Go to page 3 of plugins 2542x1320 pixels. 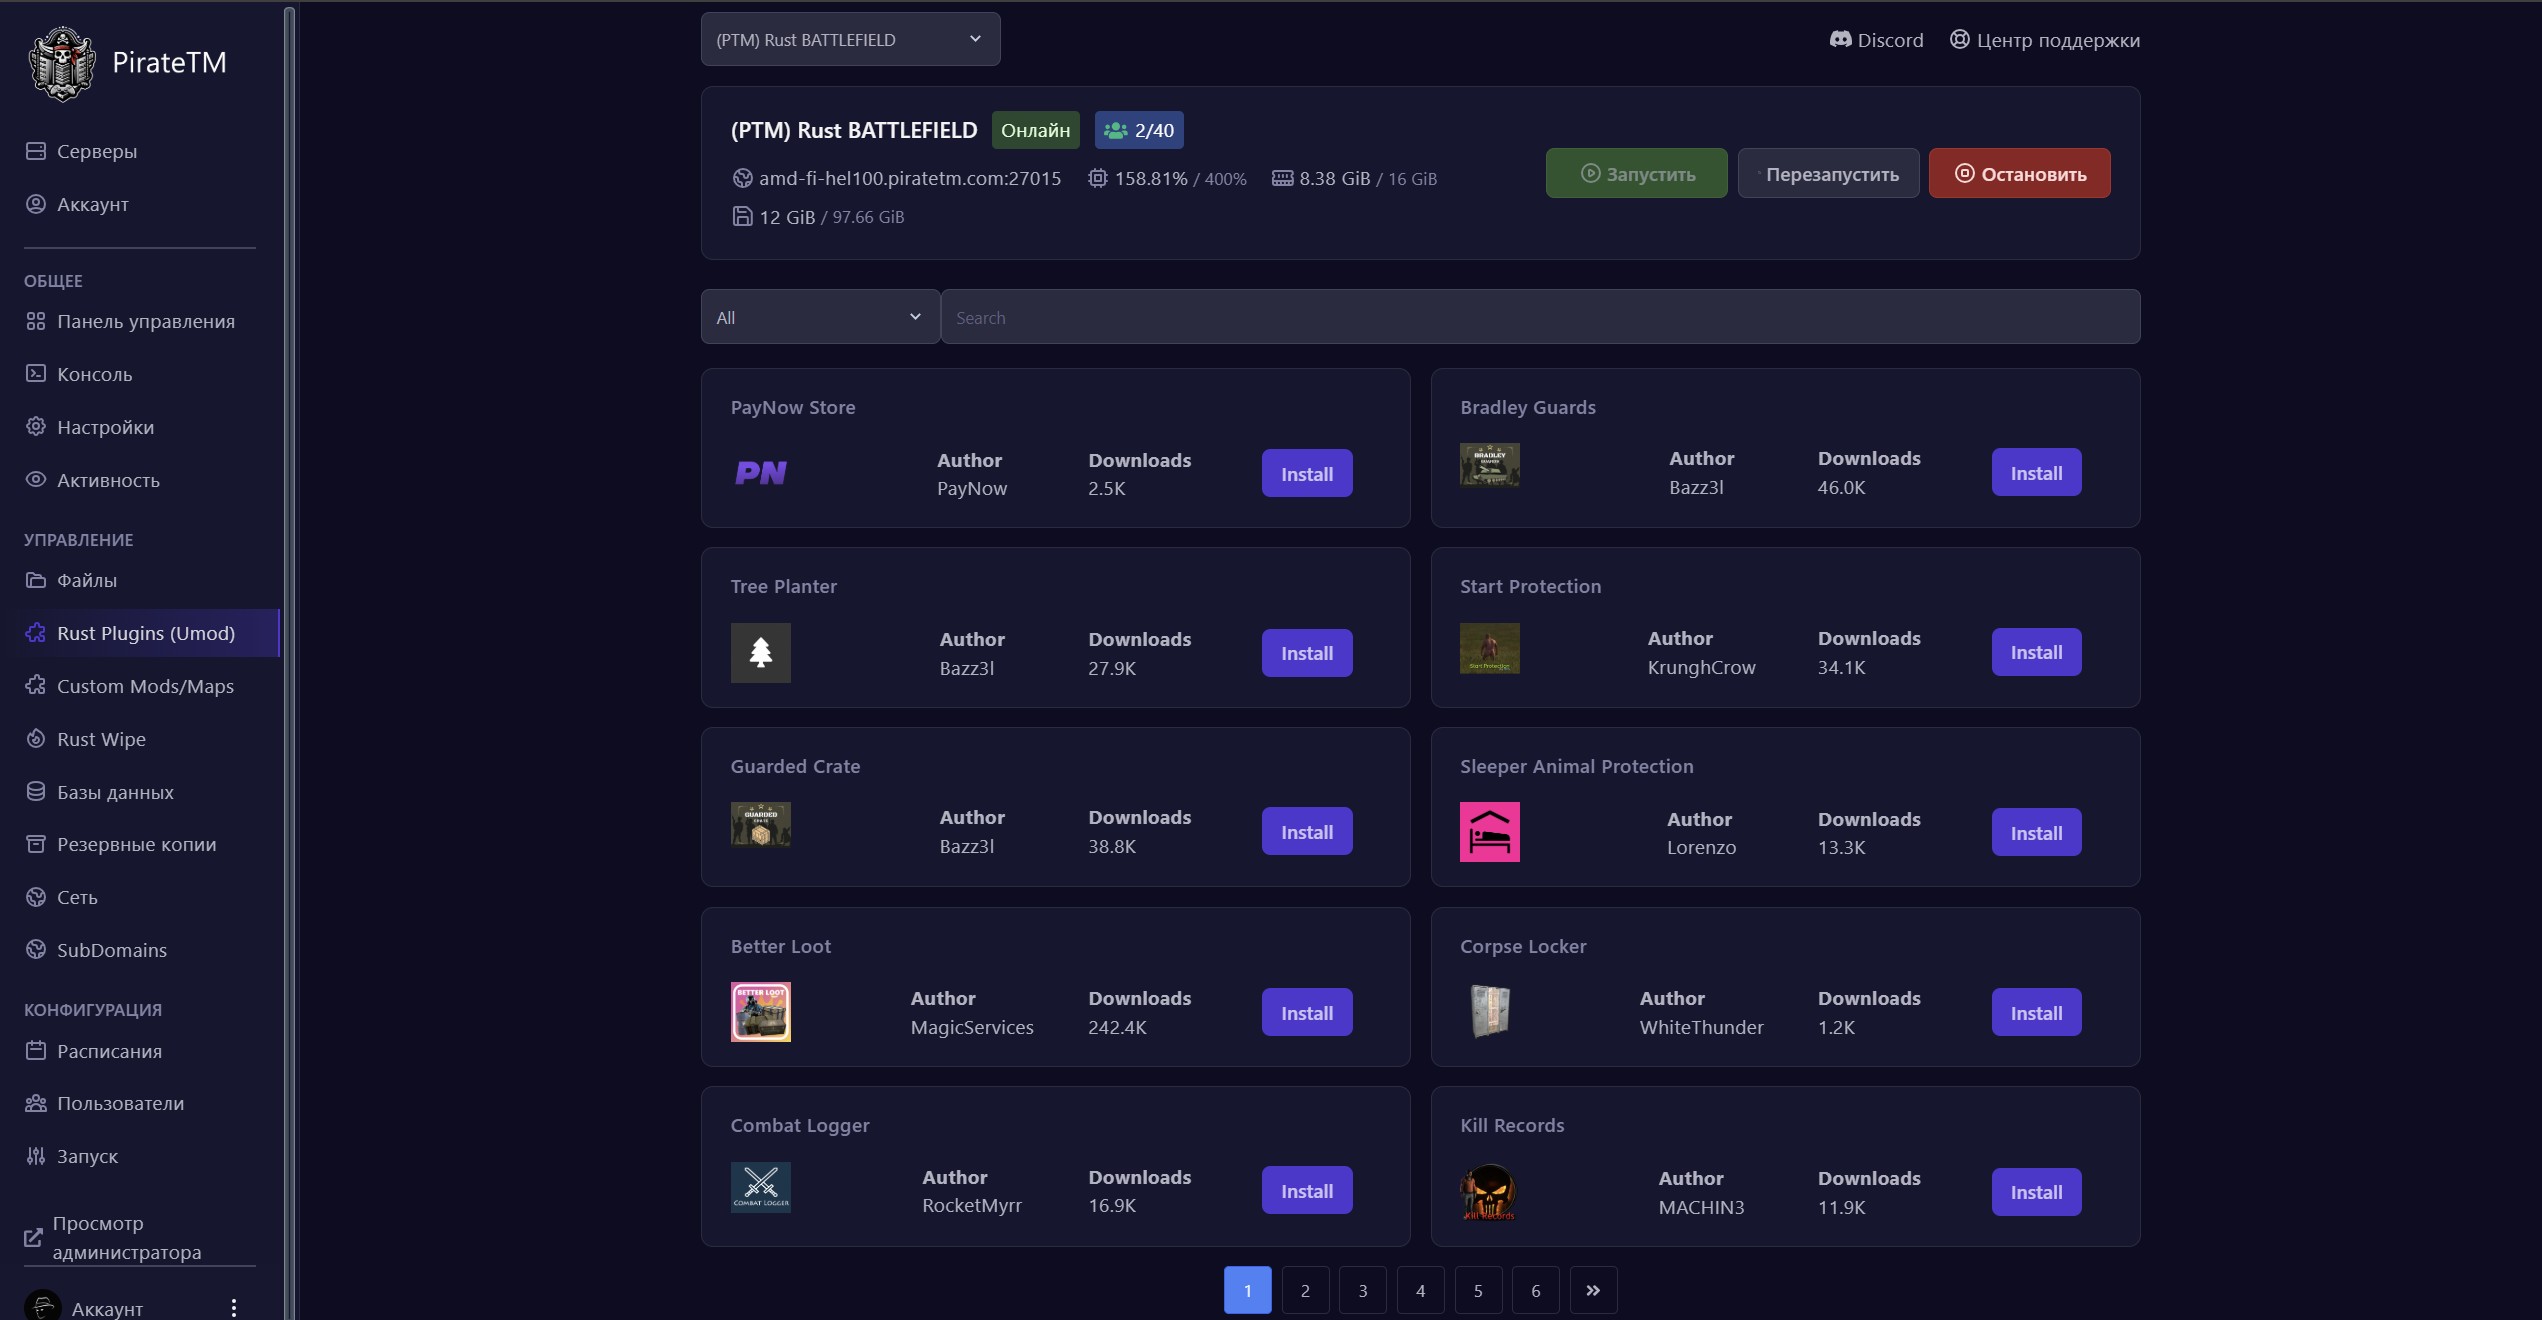pos(1362,1290)
